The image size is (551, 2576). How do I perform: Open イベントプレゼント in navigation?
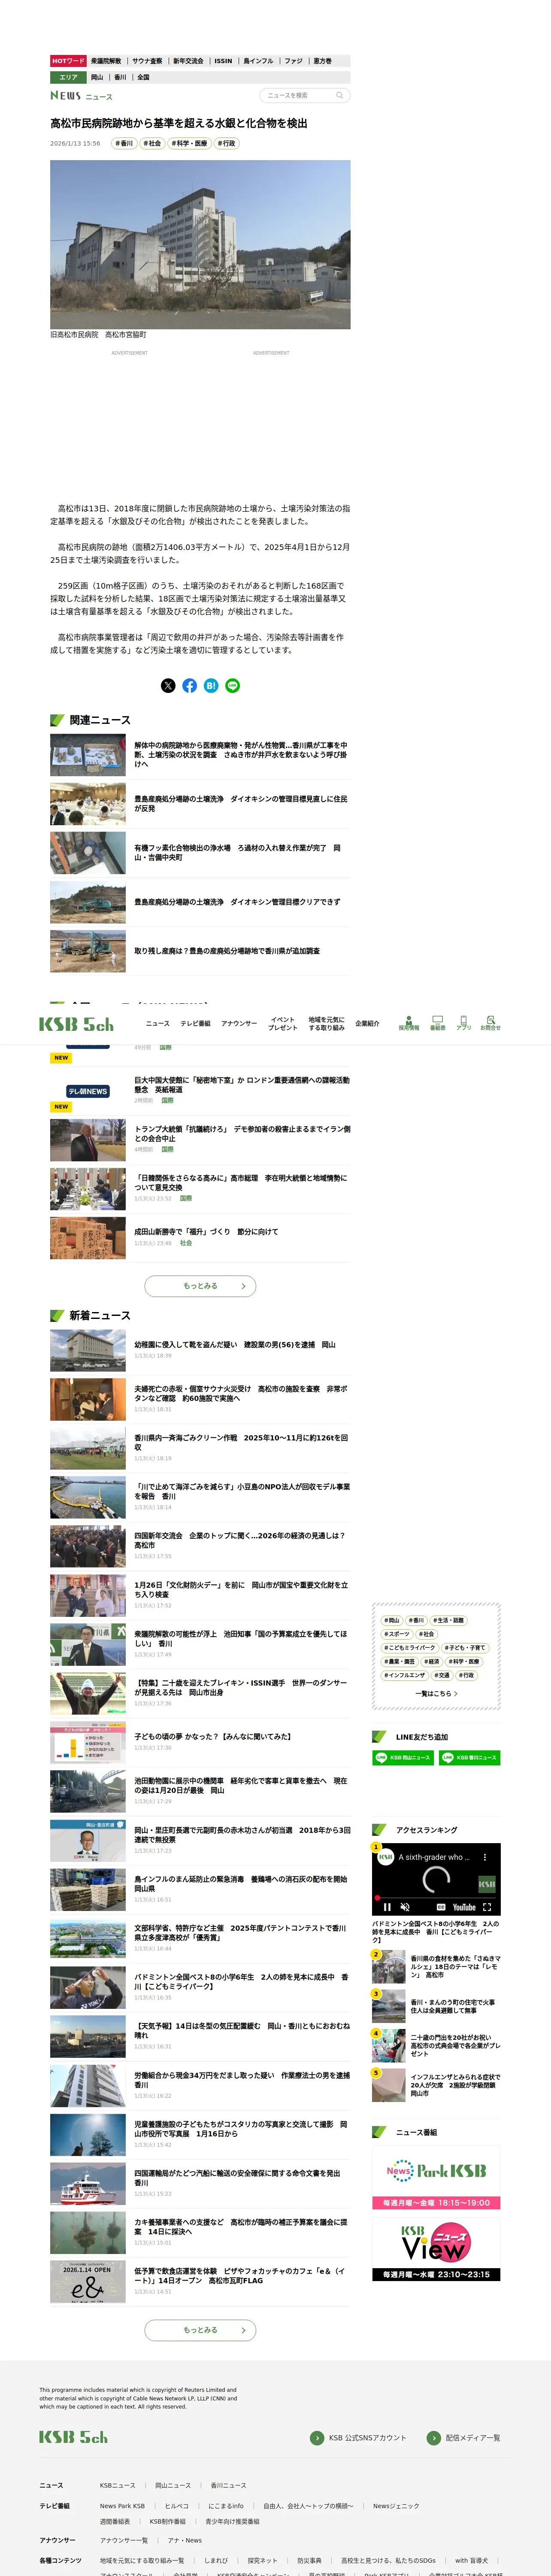[x=283, y=1023]
